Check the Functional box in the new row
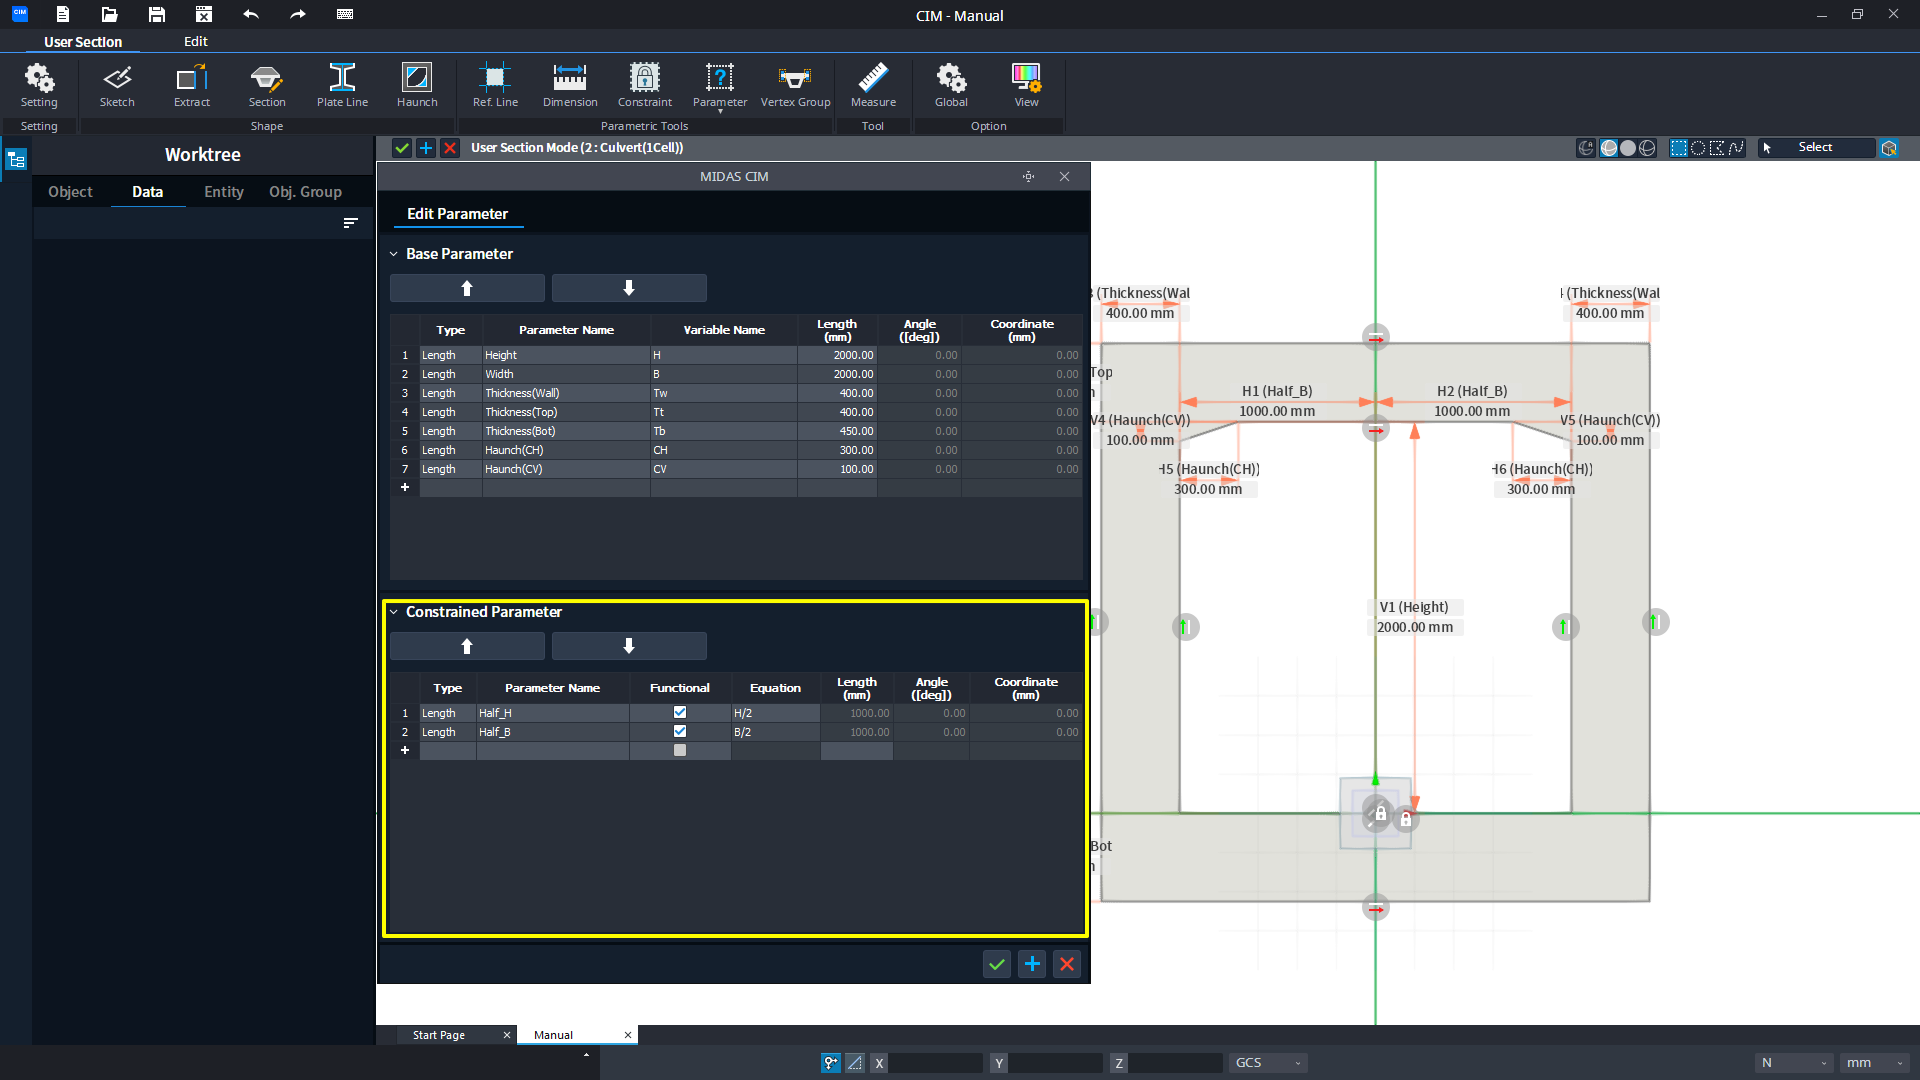The image size is (1920, 1080). (680, 750)
